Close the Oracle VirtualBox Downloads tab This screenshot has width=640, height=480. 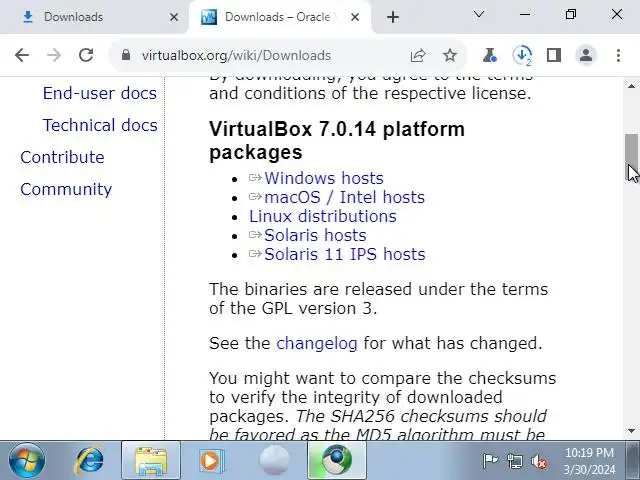click(x=355, y=17)
